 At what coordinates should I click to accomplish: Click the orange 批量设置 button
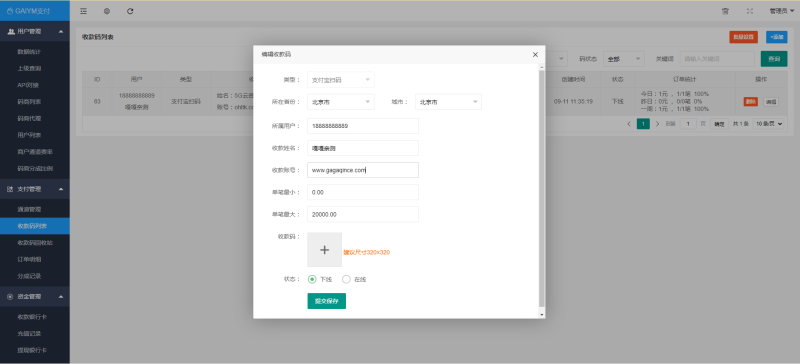pos(743,37)
